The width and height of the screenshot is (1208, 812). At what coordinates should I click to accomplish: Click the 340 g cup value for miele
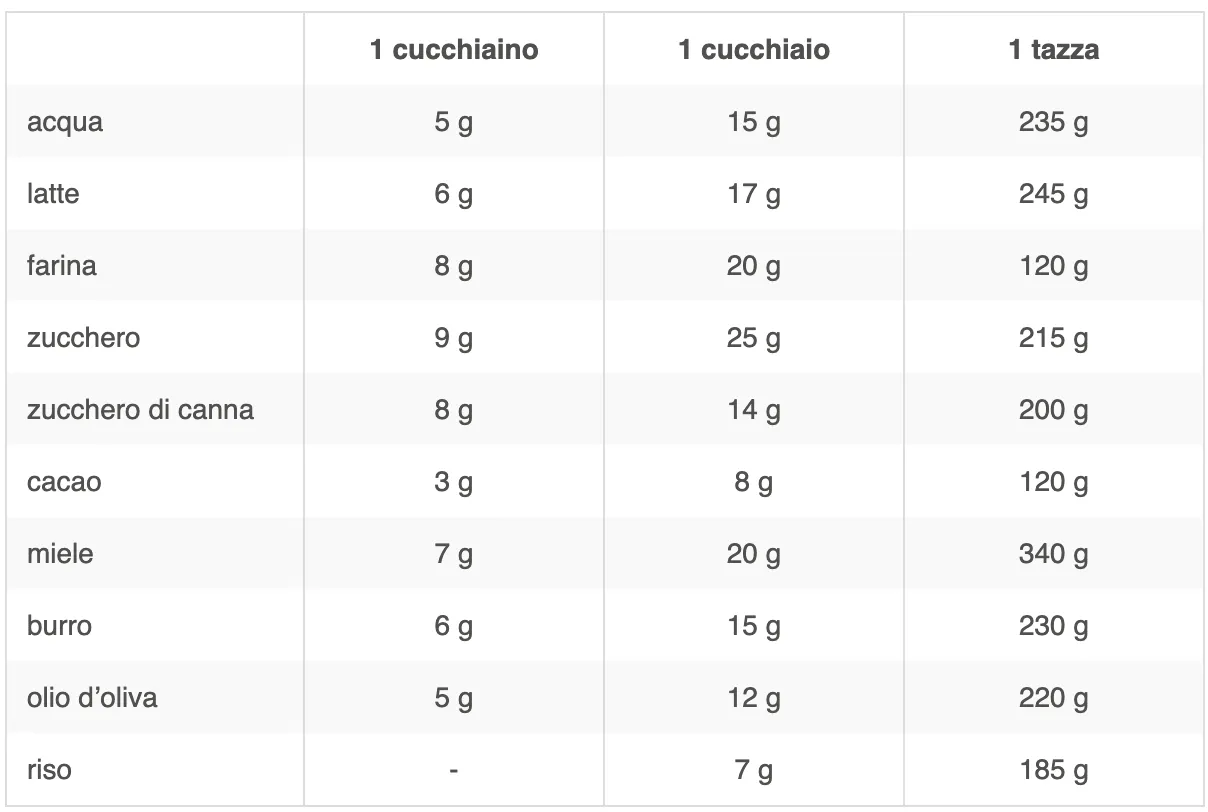coord(1053,554)
